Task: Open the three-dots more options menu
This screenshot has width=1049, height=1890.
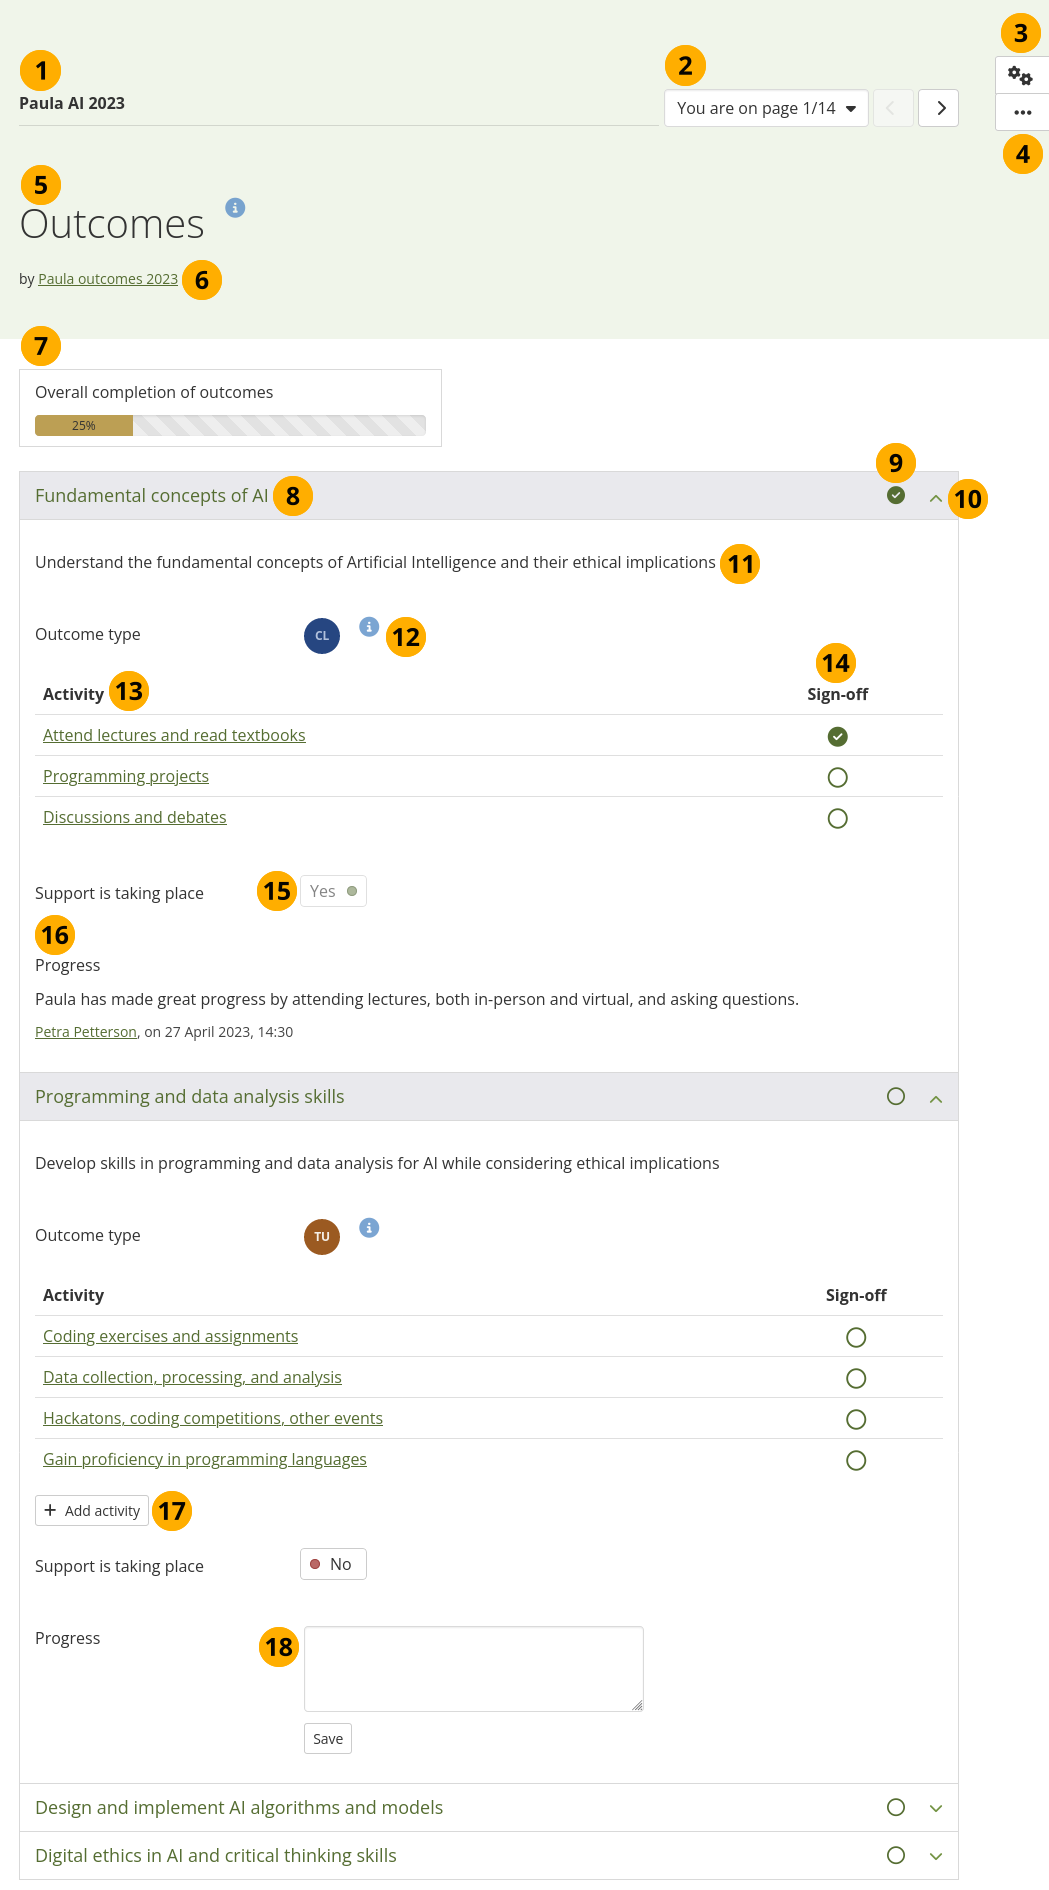Action: [x=1022, y=112]
